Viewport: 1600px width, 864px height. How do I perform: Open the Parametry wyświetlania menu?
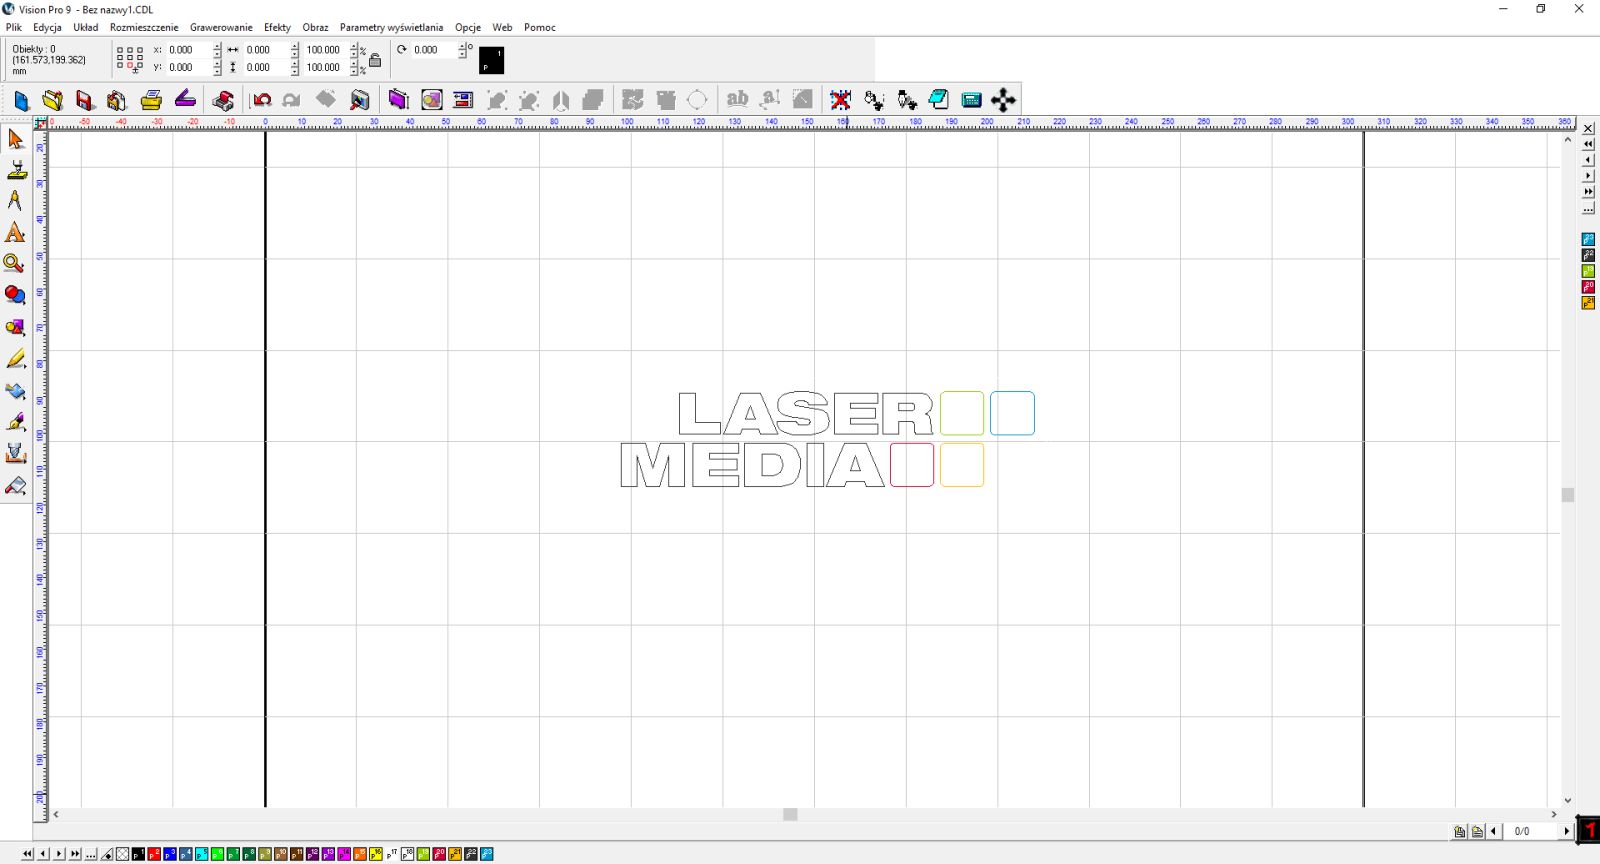(x=391, y=27)
